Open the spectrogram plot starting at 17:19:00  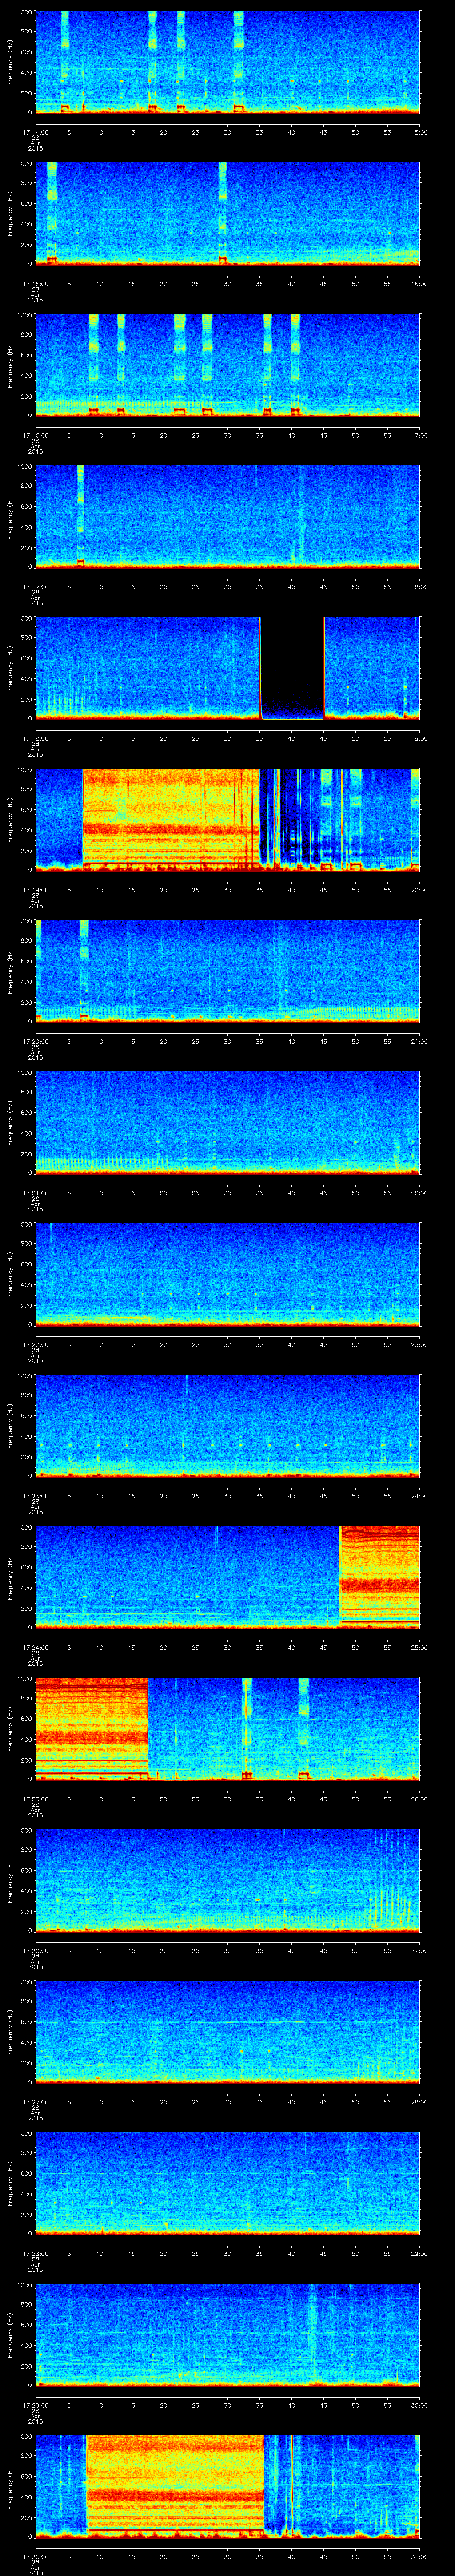[227, 819]
